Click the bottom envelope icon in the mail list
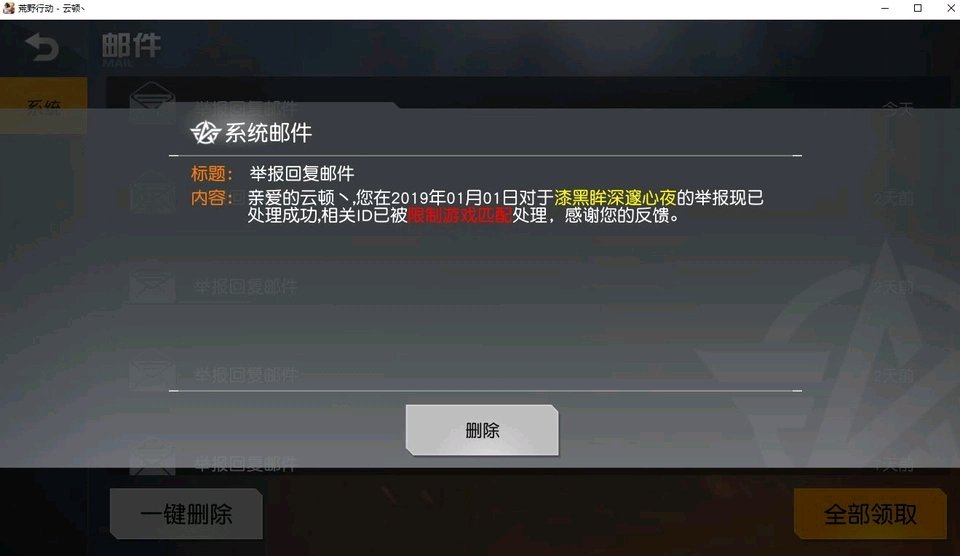This screenshot has height=556, width=960. tap(152, 459)
